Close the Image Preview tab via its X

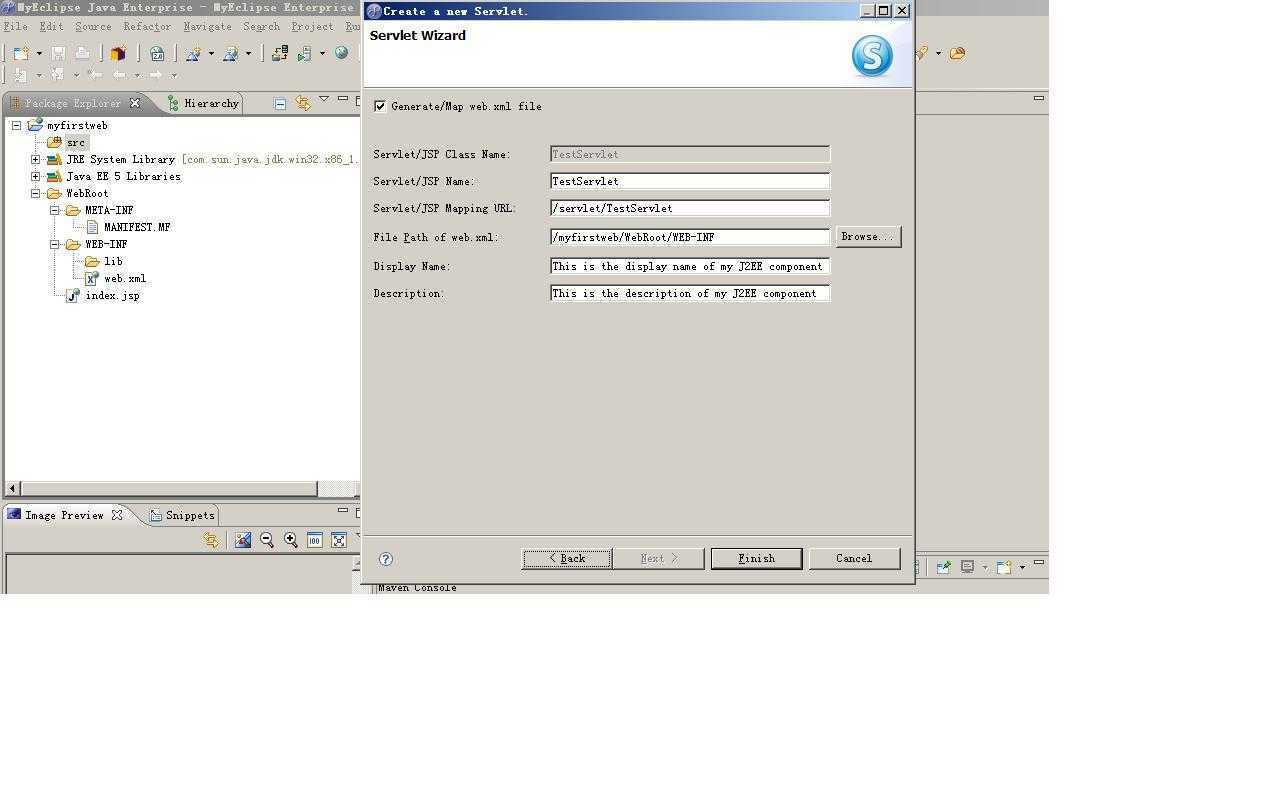click(x=117, y=515)
